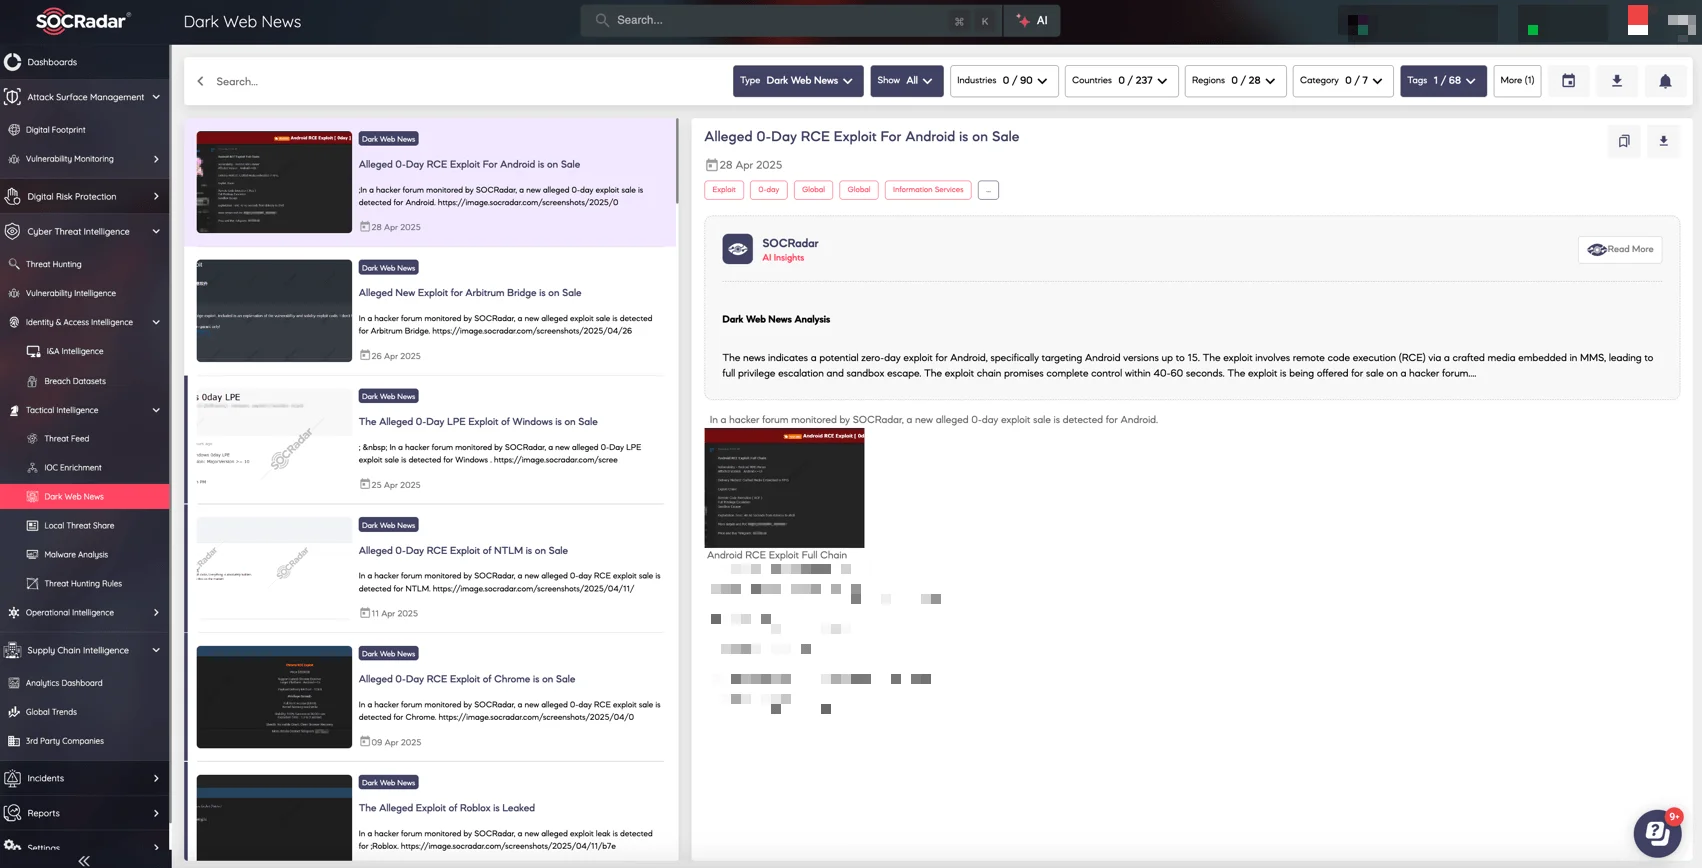1702x868 pixels.
Task: Click the notification bell icon
Action: [x=1665, y=81]
